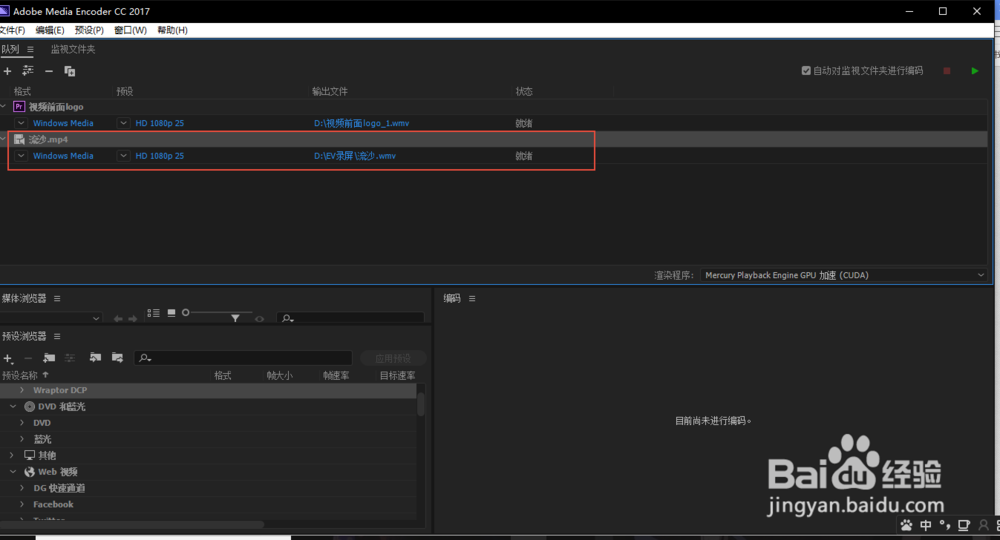Switch to the 监视文件夹 tab
Image resolution: width=1000 pixels, height=540 pixels.
(x=73, y=49)
